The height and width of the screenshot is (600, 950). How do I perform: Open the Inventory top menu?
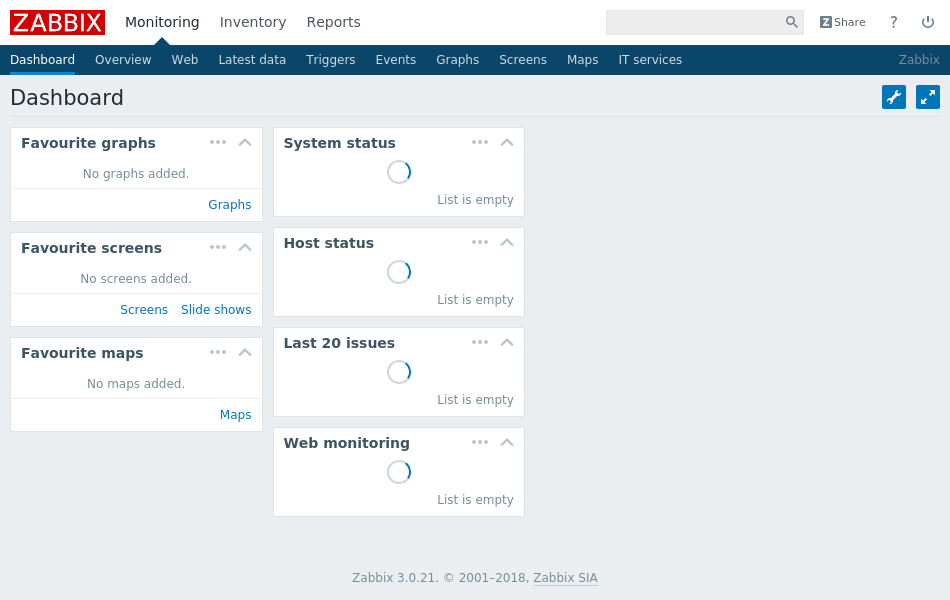click(x=253, y=22)
